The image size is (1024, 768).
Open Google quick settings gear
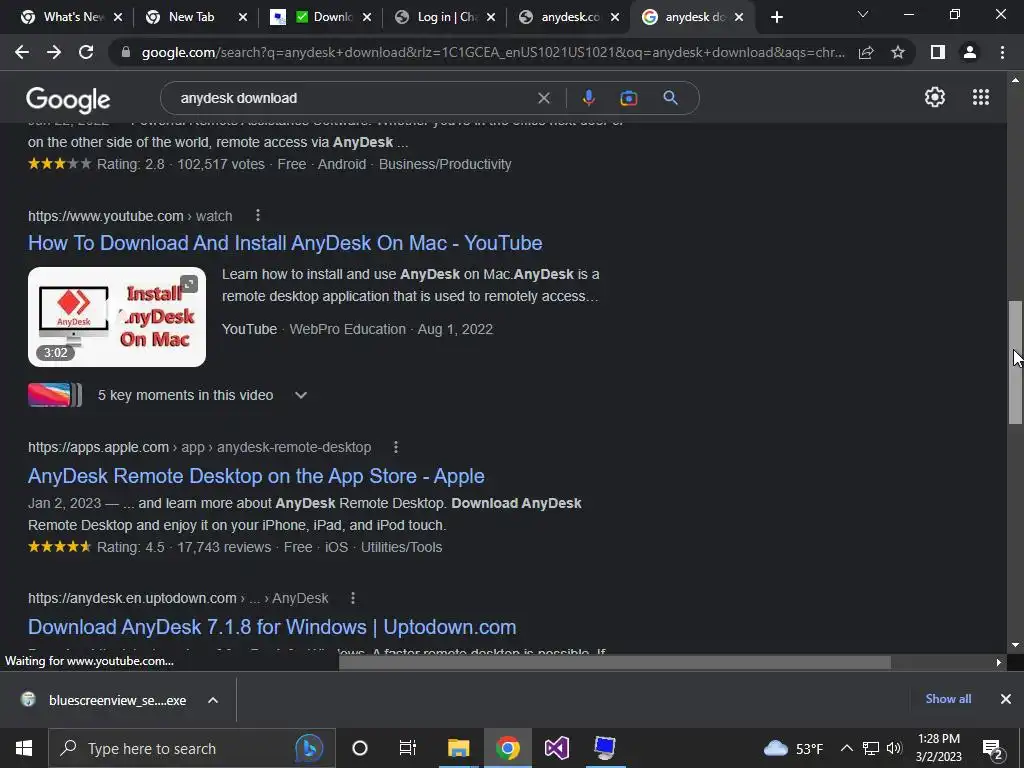click(935, 97)
